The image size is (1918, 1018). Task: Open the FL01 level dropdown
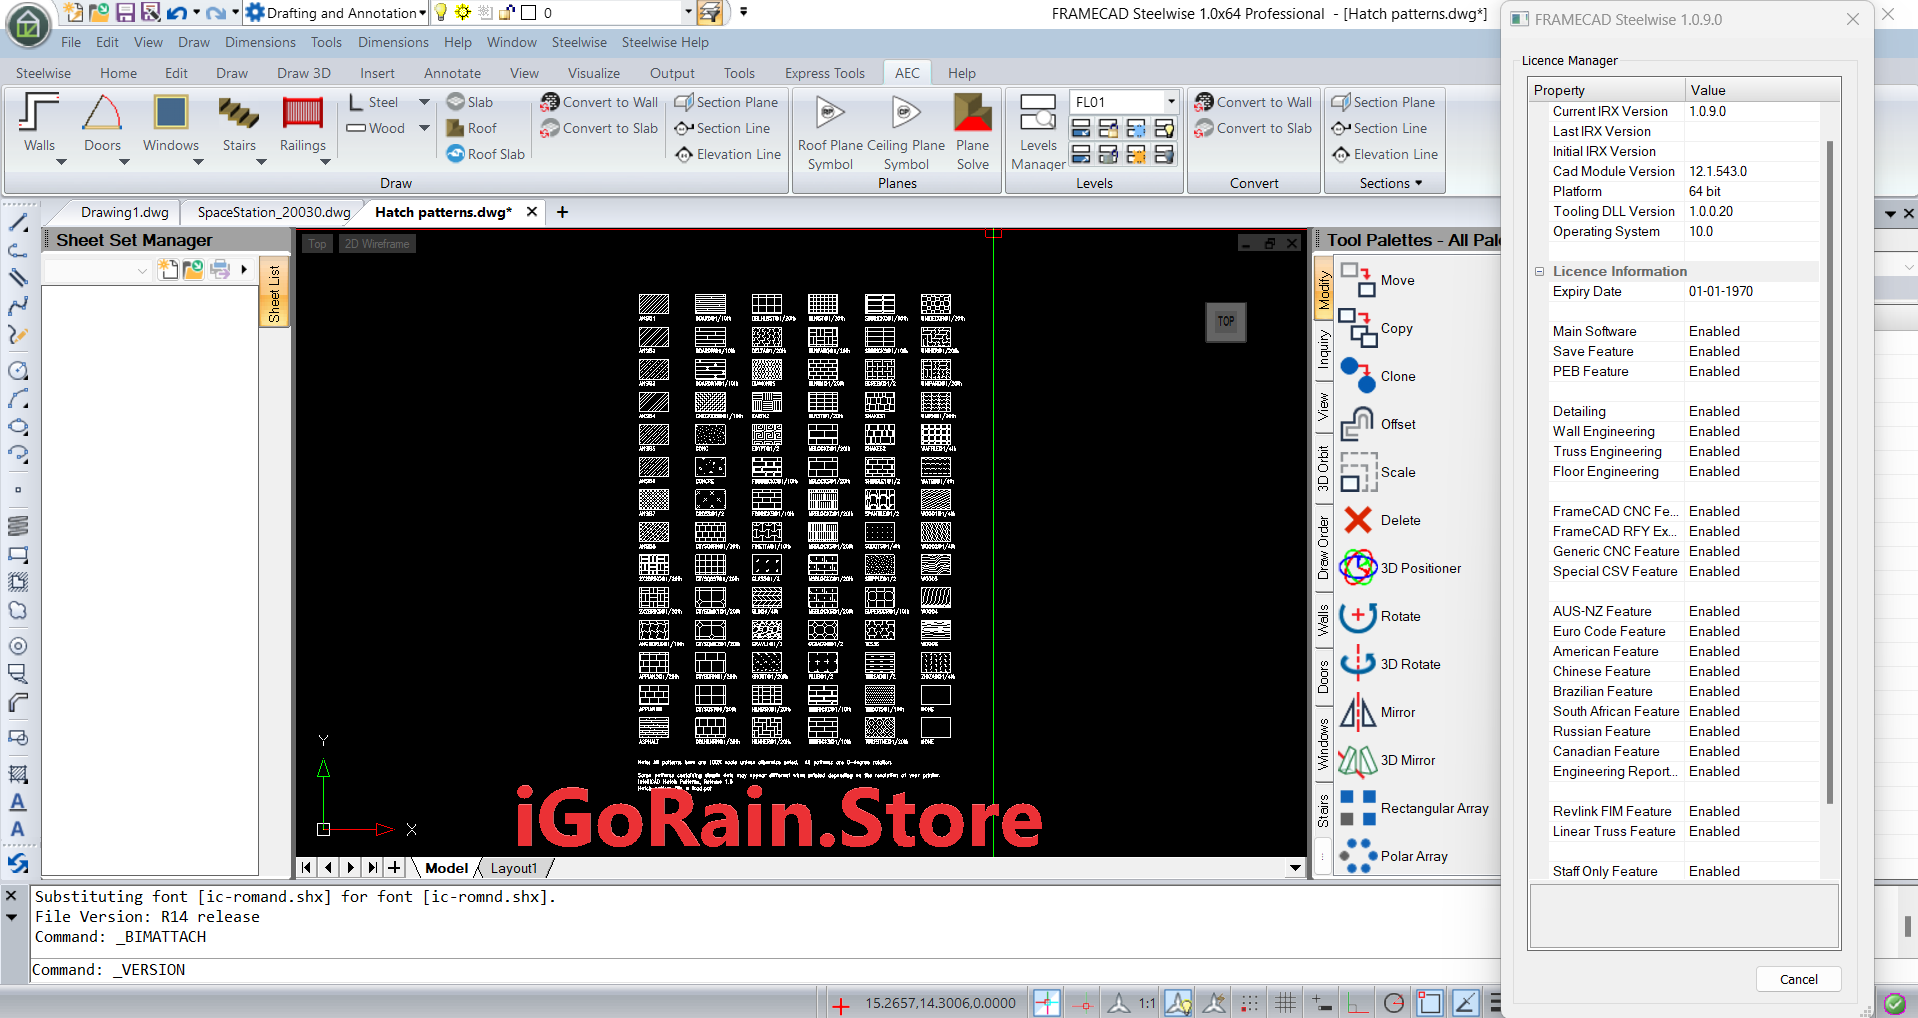pyautogui.click(x=1171, y=102)
